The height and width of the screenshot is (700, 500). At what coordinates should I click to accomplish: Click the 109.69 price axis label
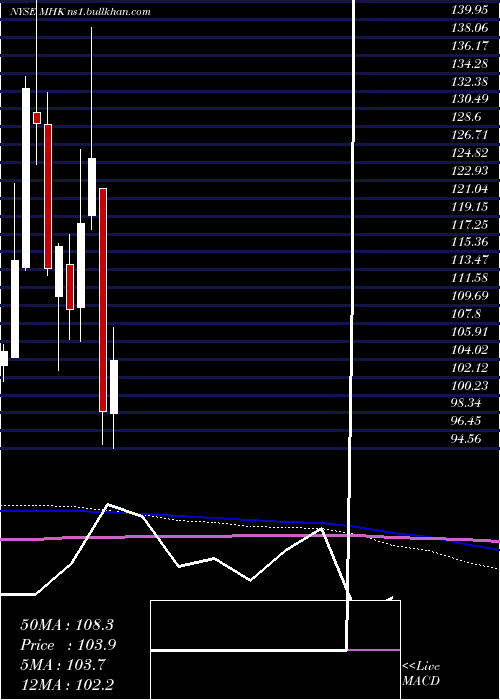470,296
